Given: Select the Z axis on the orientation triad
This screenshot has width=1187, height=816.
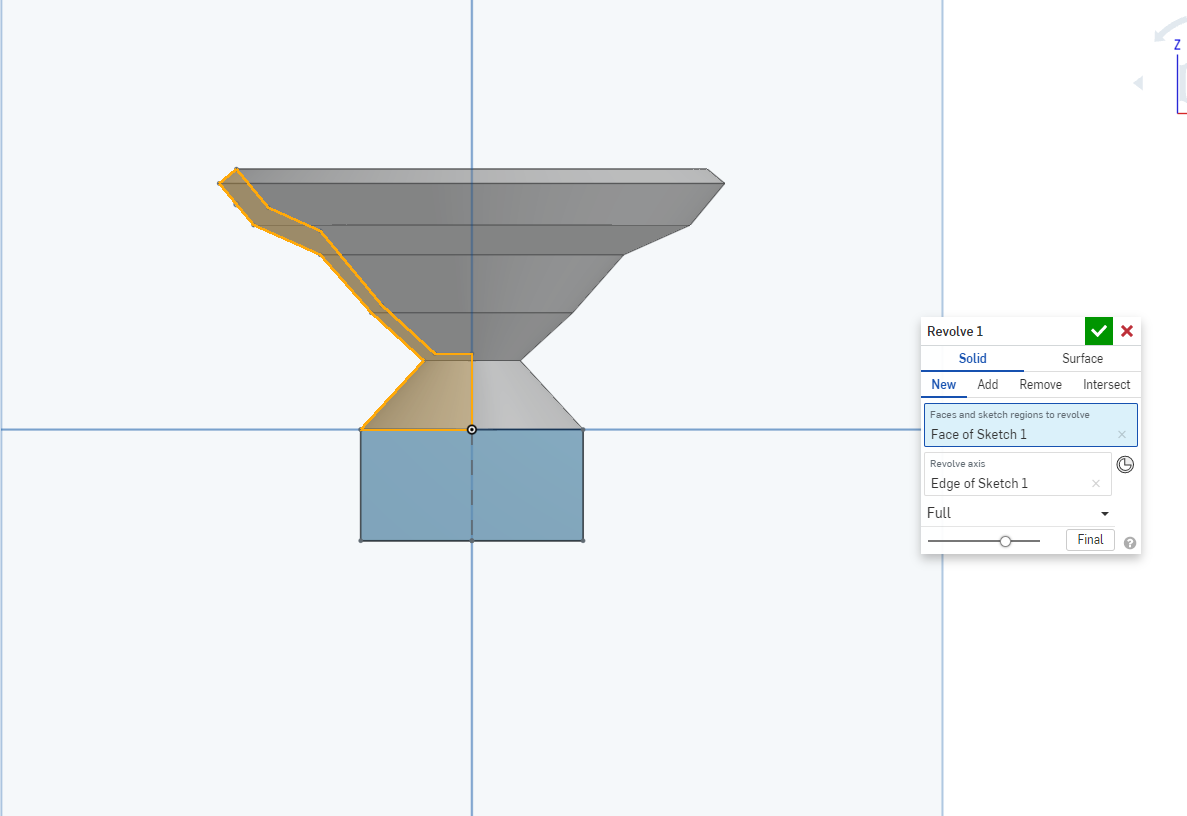Looking at the screenshot, I should (1174, 45).
